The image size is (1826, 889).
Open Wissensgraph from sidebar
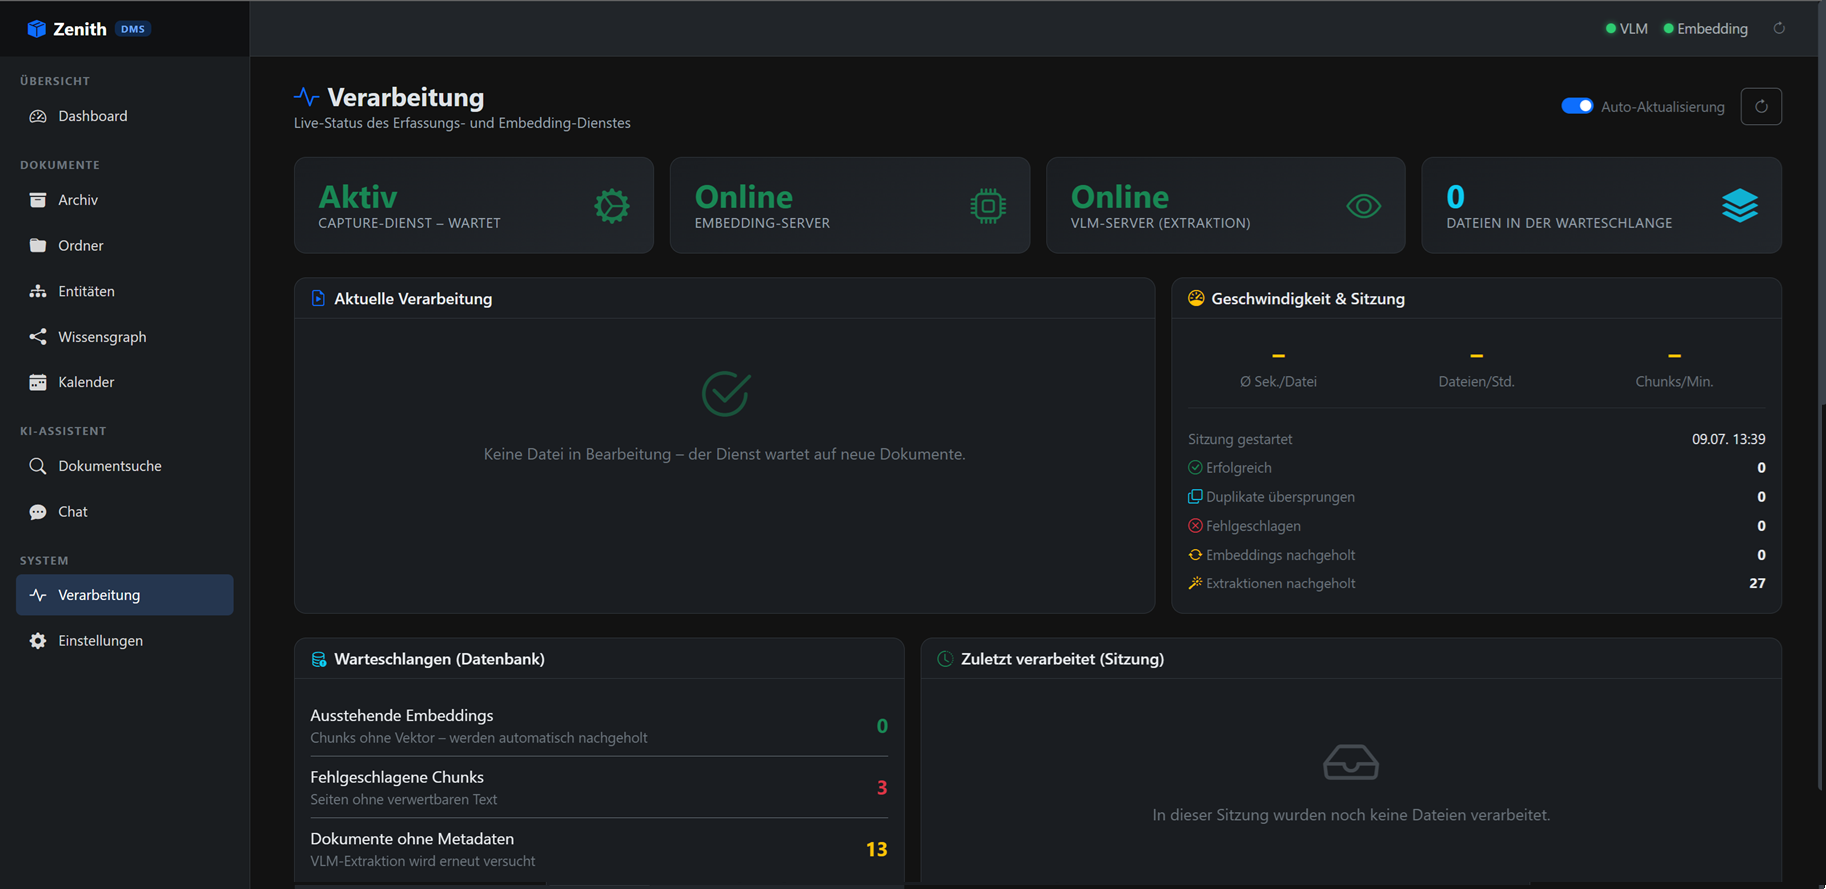pos(125,337)
